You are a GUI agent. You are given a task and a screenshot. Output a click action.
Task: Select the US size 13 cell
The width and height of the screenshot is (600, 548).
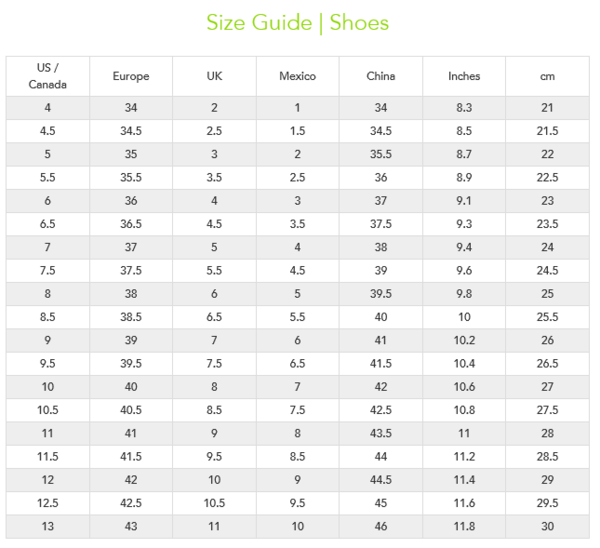(47, 527)
